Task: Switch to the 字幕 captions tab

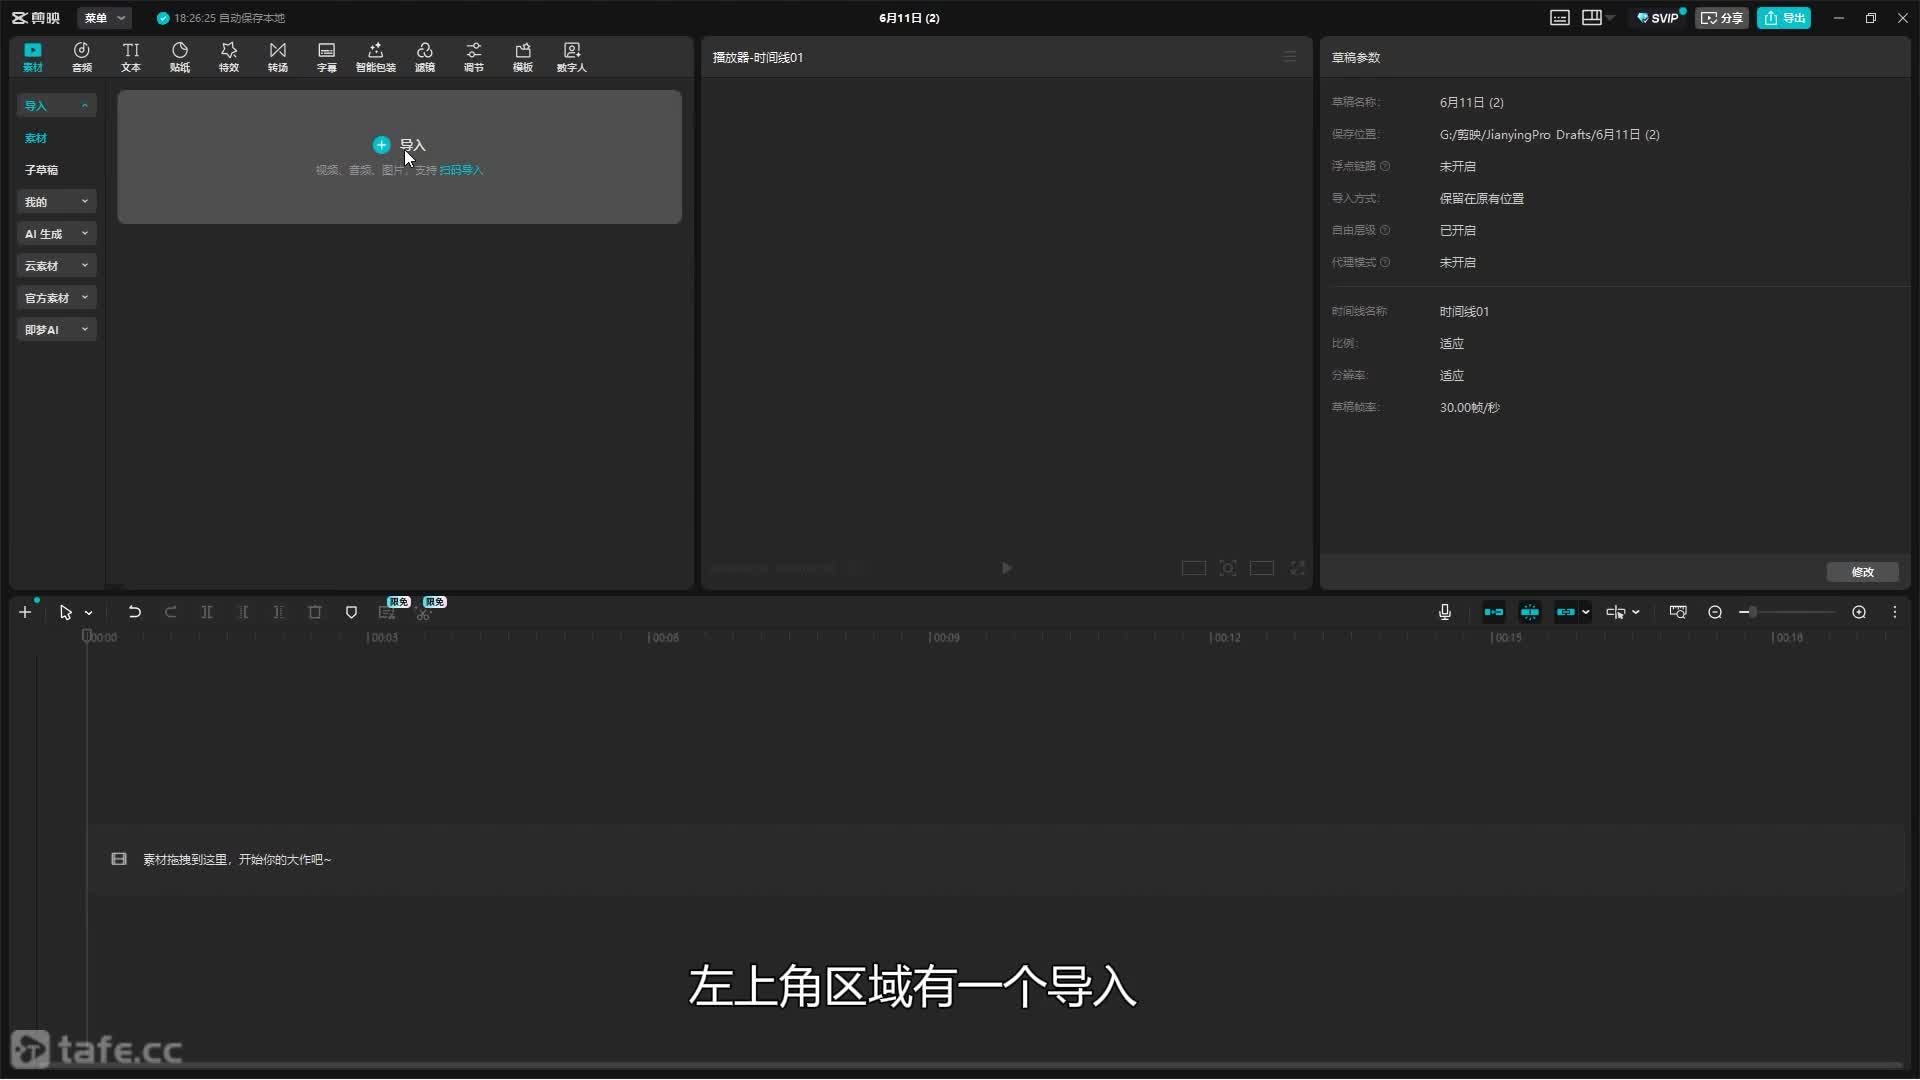Action: [x=327, y=57]
